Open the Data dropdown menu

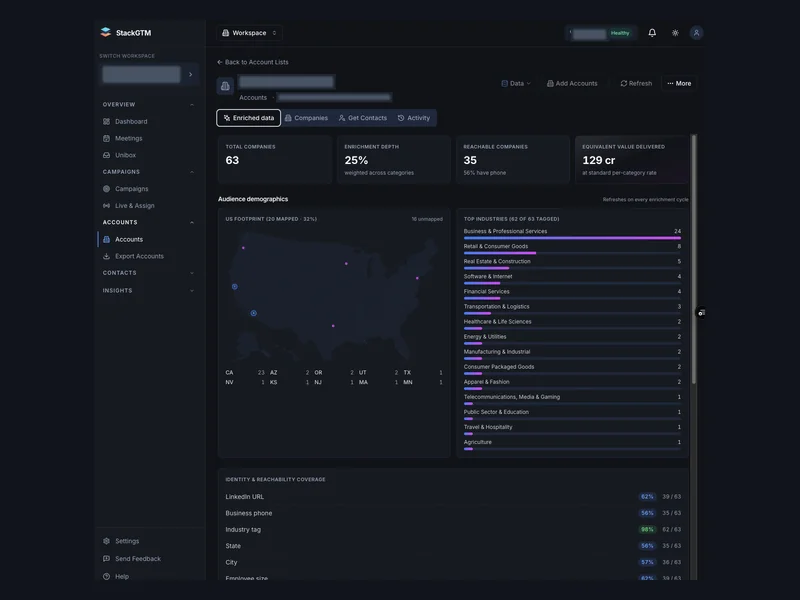click(x=516, y=83)
